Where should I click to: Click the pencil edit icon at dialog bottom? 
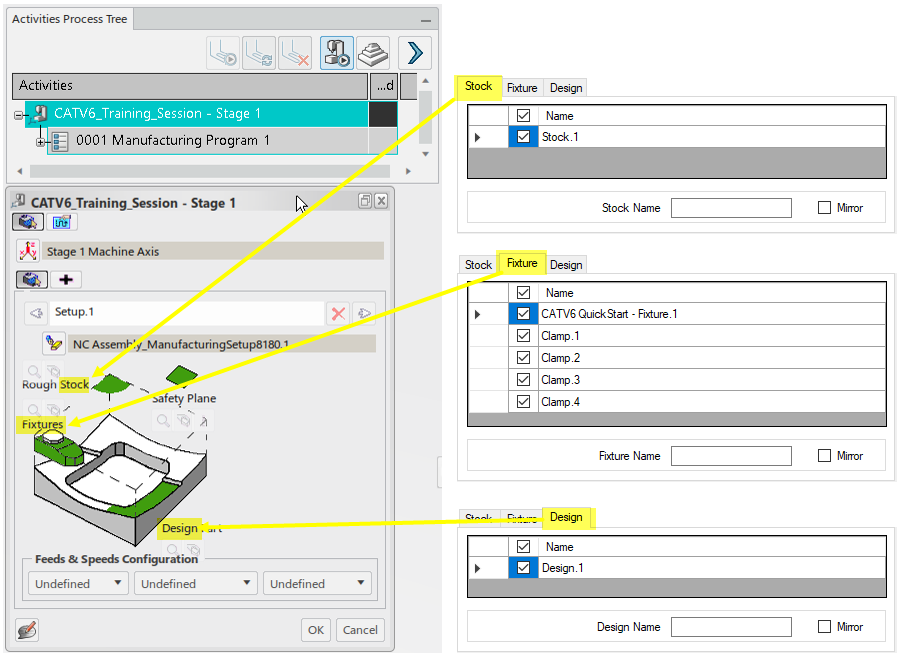[x=27, y=630]
